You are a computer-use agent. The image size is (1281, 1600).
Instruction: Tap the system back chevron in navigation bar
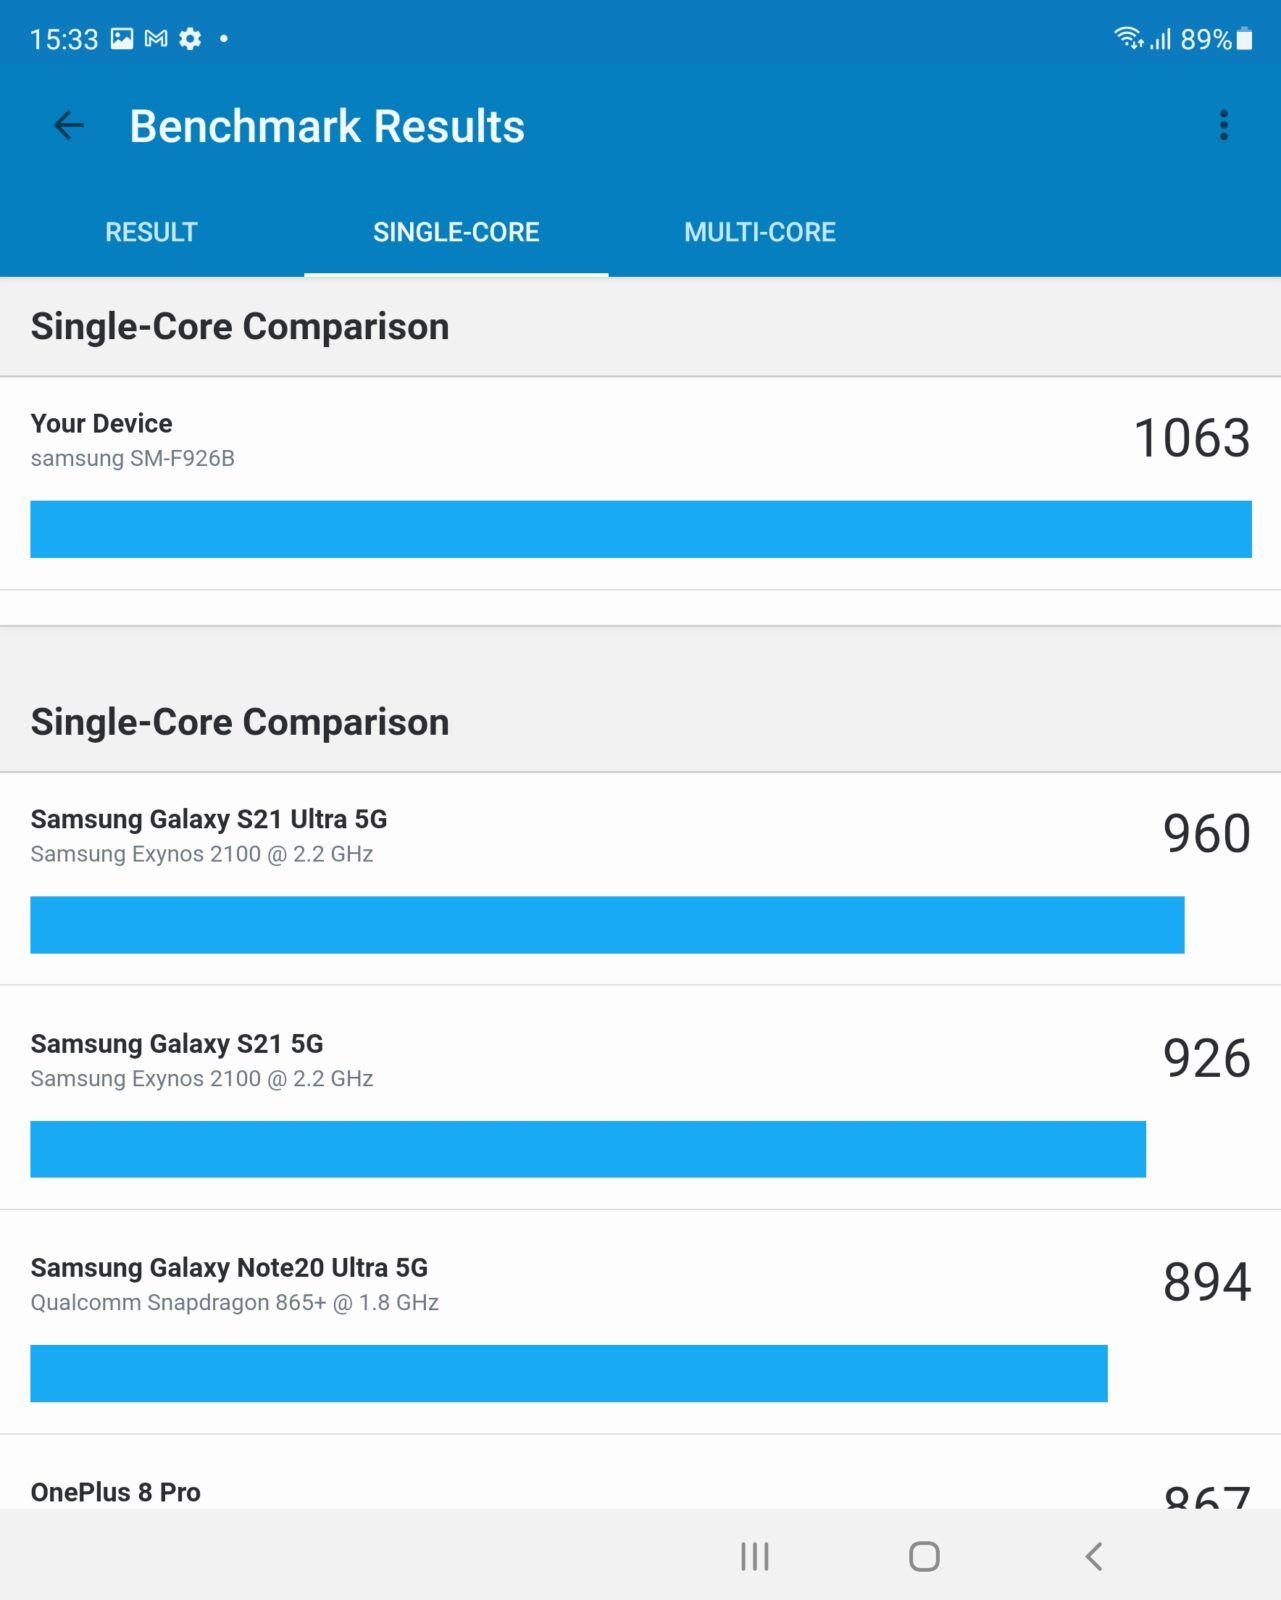1094,1556
